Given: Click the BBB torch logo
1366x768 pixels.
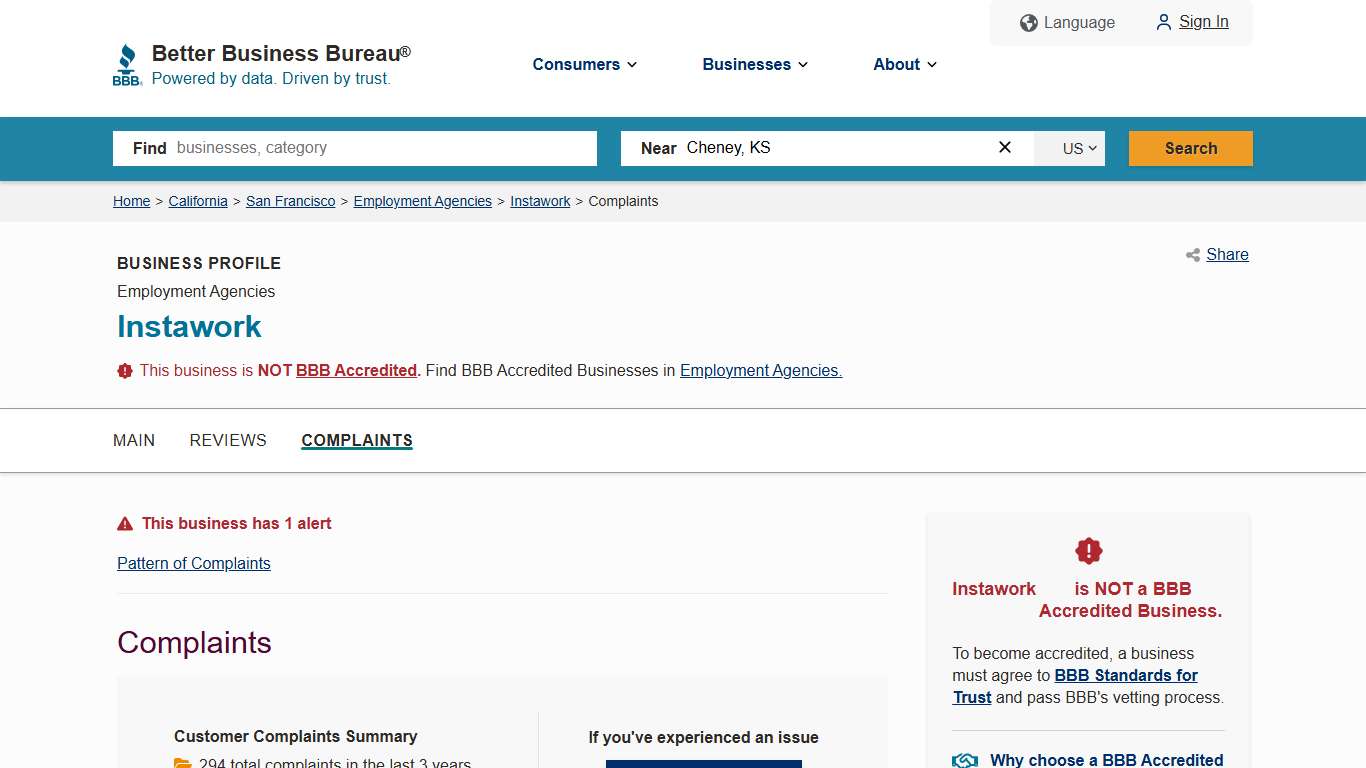Looking at the screenshot, I should pyautogui.click(x=126, y=63).
